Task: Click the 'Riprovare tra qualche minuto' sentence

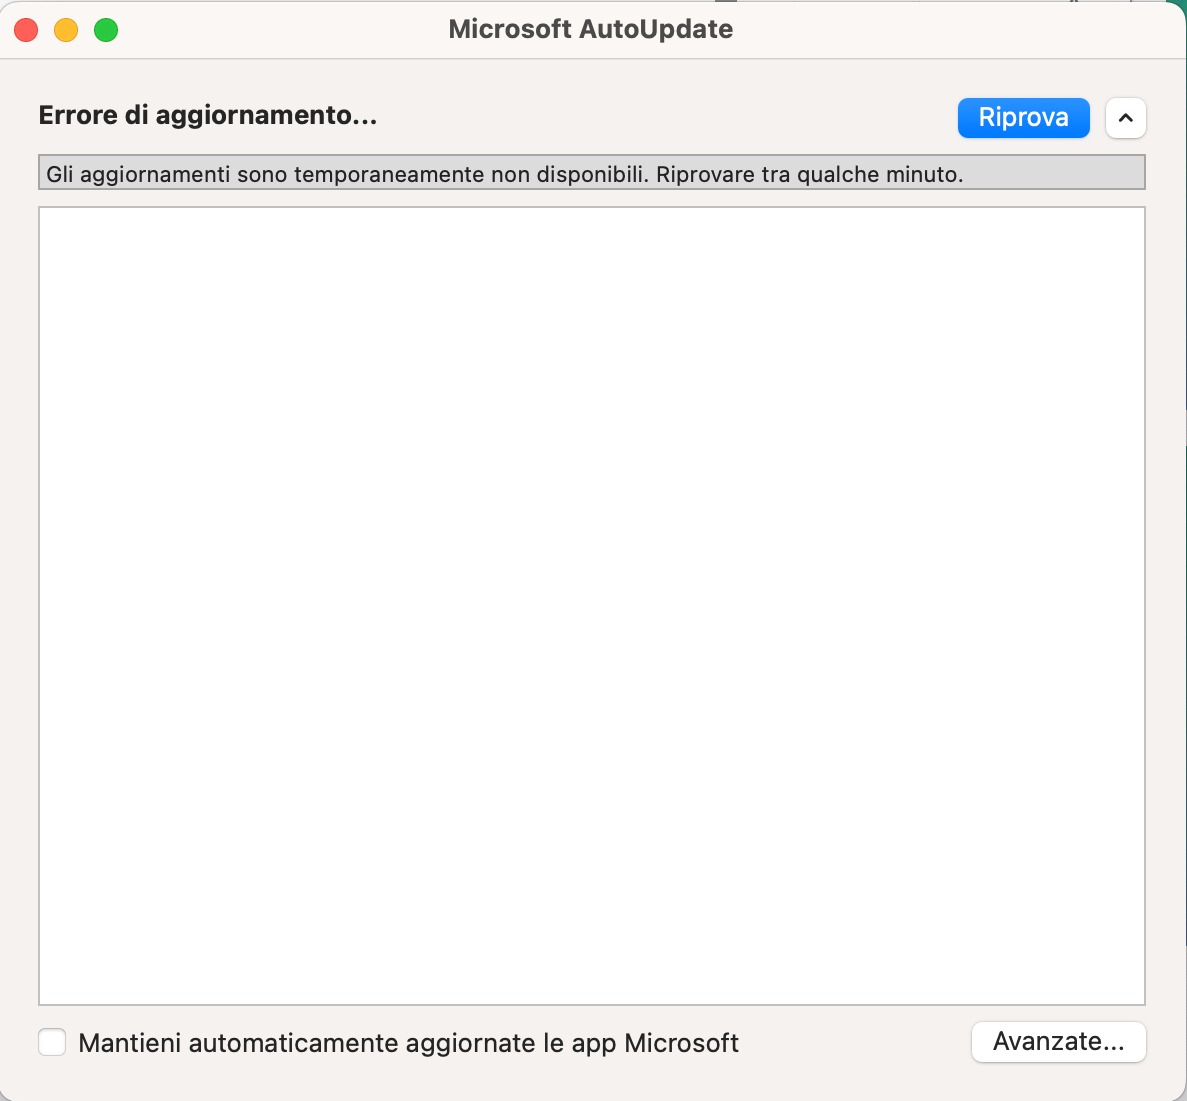Action: (809, 174)
